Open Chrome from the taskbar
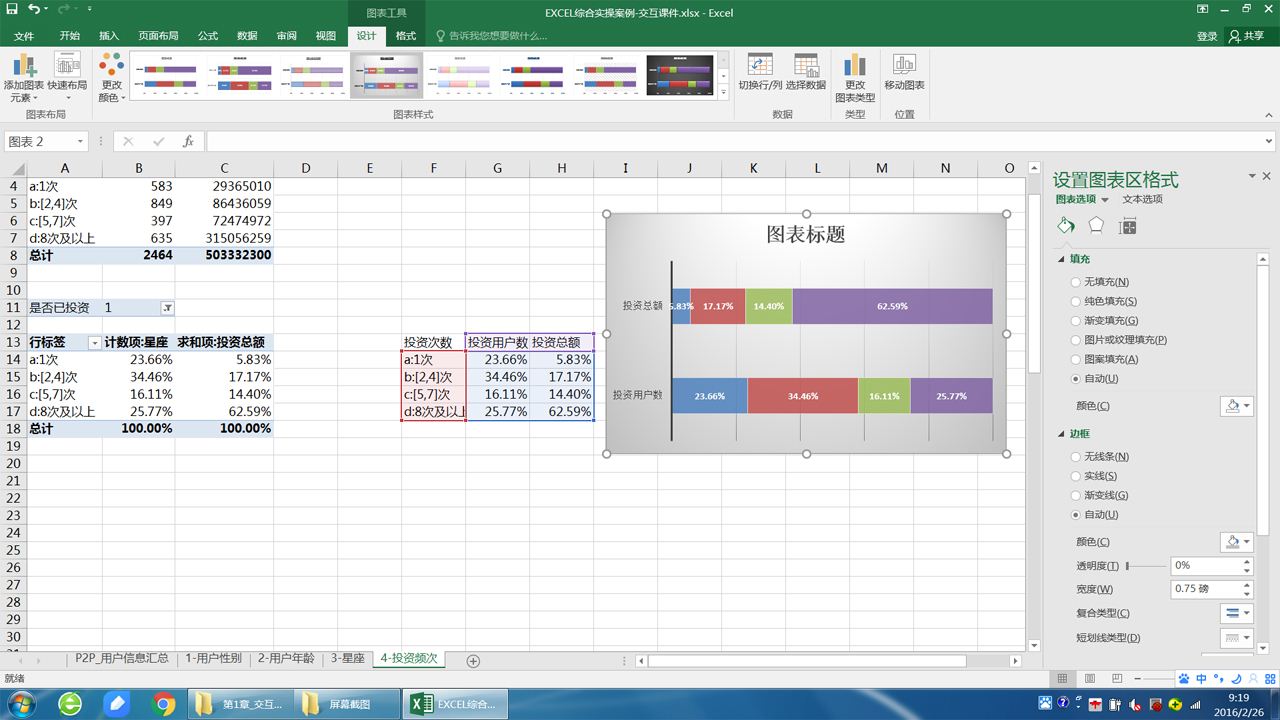 [x=164, y=704]
